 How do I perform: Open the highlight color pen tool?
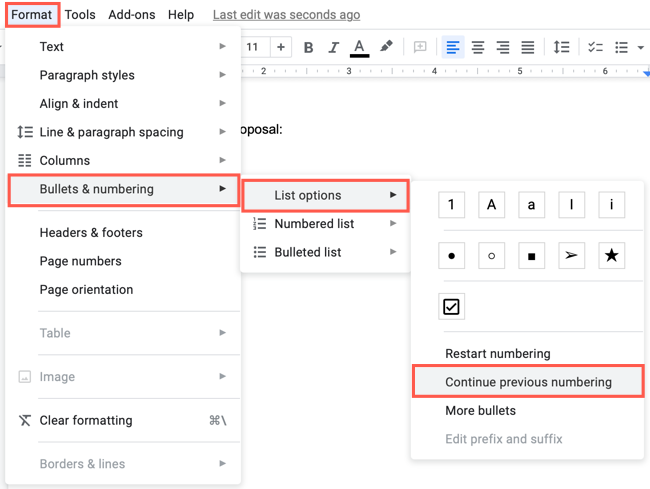coord(386,47)
